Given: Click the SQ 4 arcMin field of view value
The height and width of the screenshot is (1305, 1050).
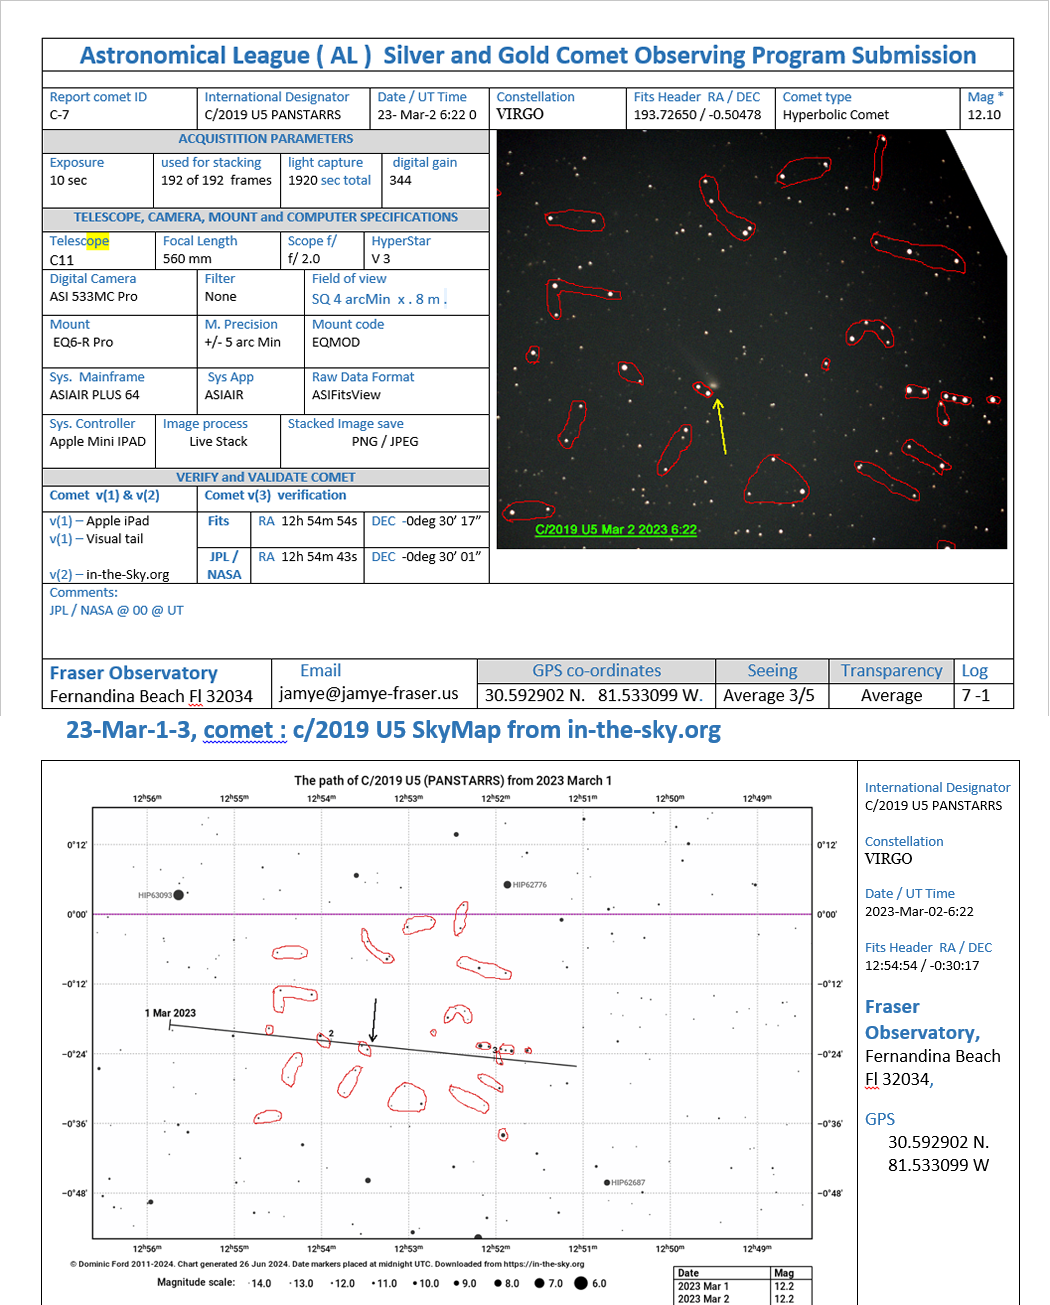Looking at the screenshot, I should (x=375, y=299).
